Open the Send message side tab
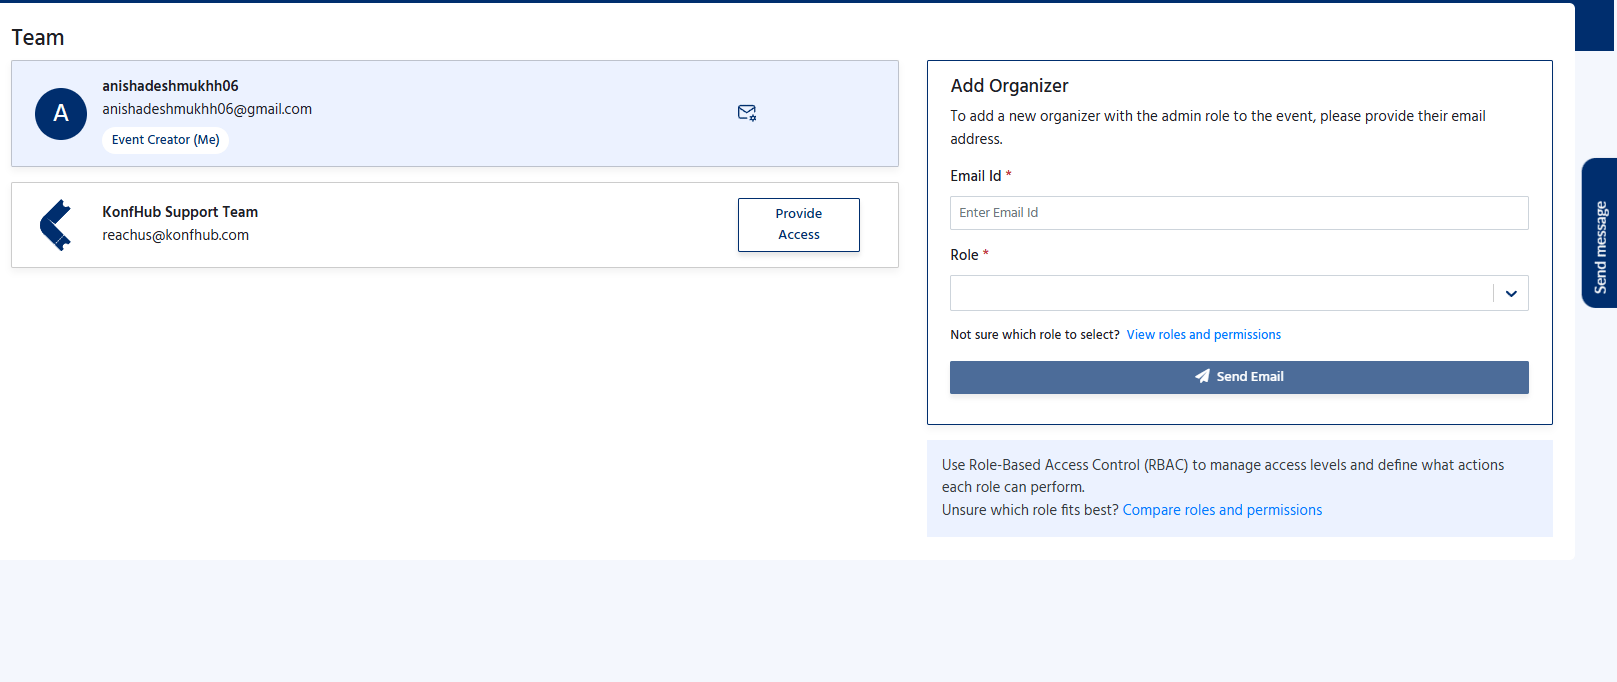Image resolution: width=1617 pixels, height=682 pixels. tap(1600, 233)
